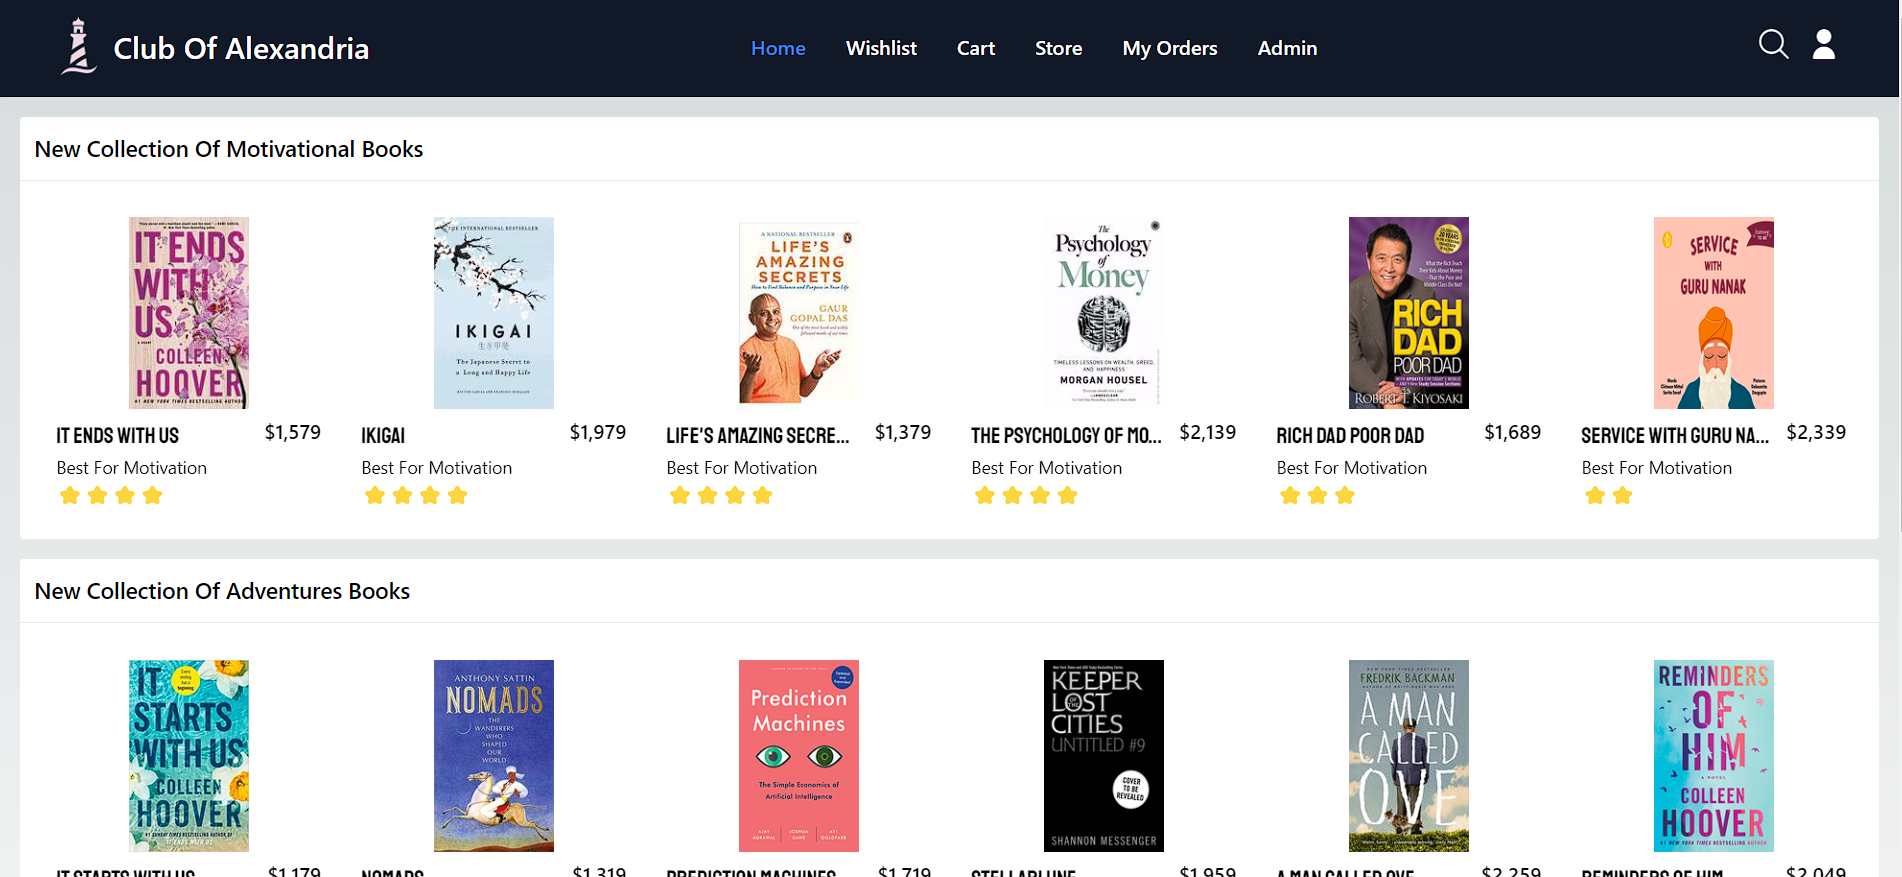Open the Cart page
Viewport: 1902px width, 877px height.
tap(976, 48)
